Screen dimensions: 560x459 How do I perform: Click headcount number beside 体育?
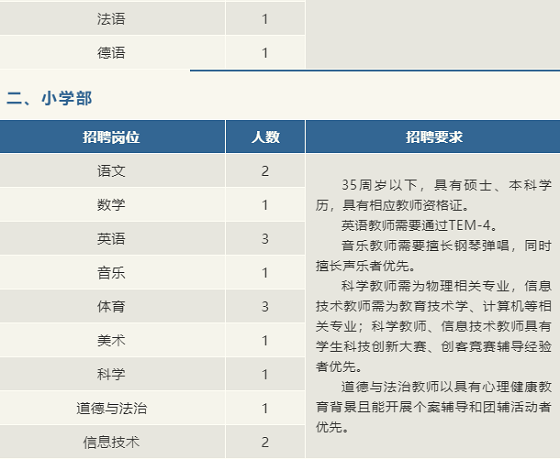click(x=265, y=306)
